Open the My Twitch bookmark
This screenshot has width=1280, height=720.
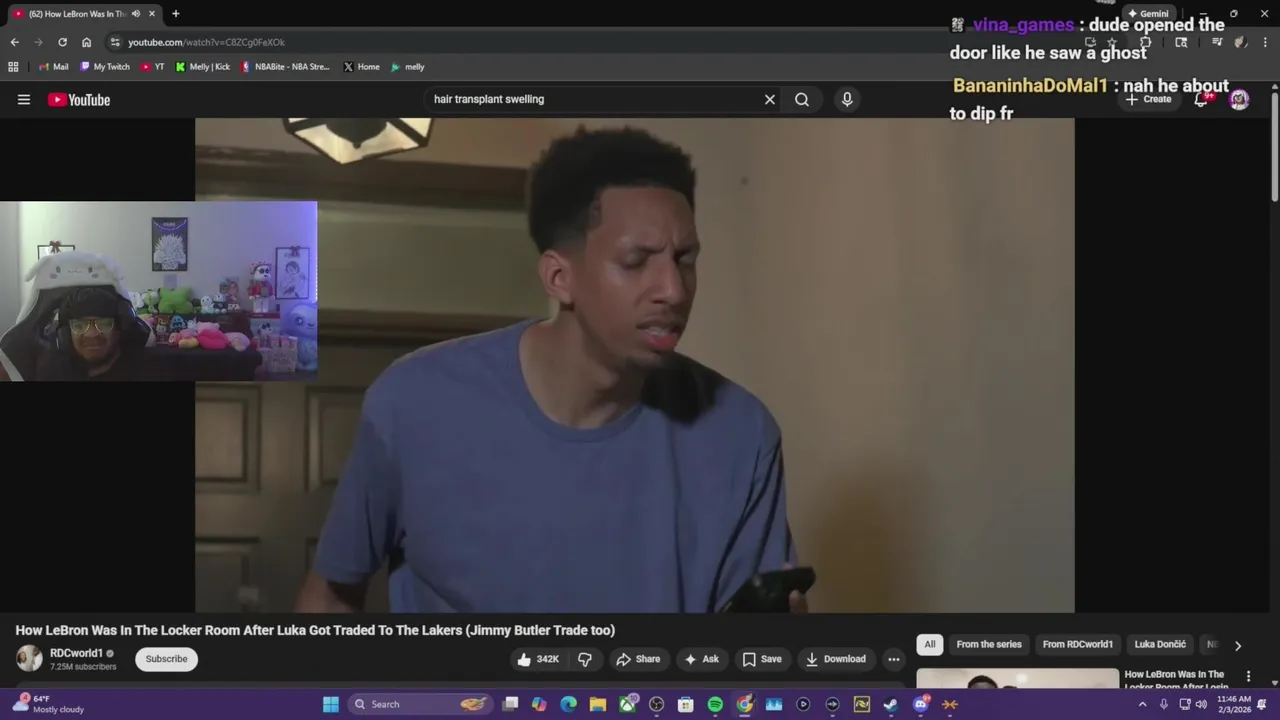pyautogui.click(x=105, y=67)
